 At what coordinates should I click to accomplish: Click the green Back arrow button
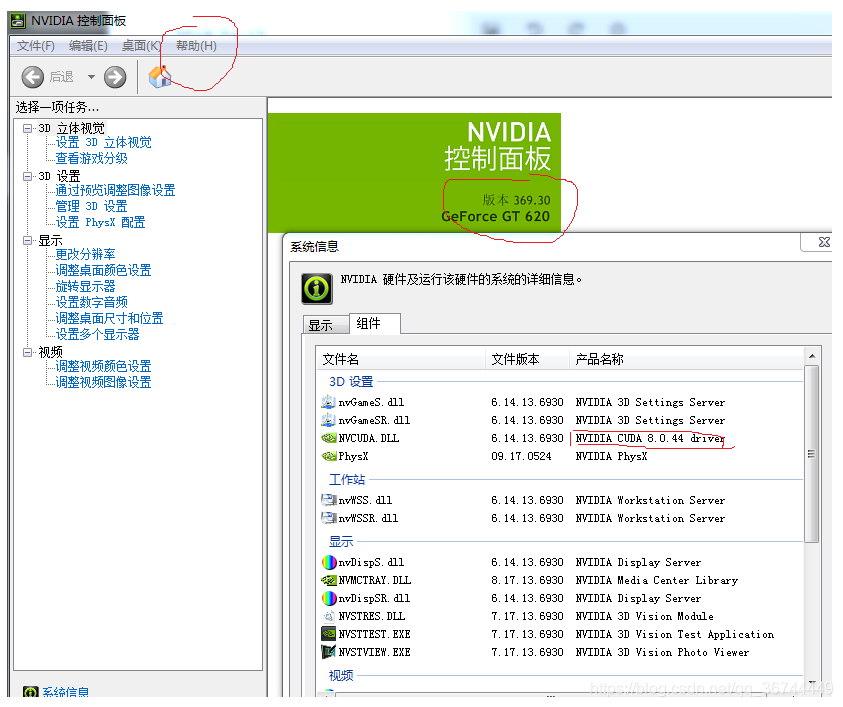pos(32,77)
